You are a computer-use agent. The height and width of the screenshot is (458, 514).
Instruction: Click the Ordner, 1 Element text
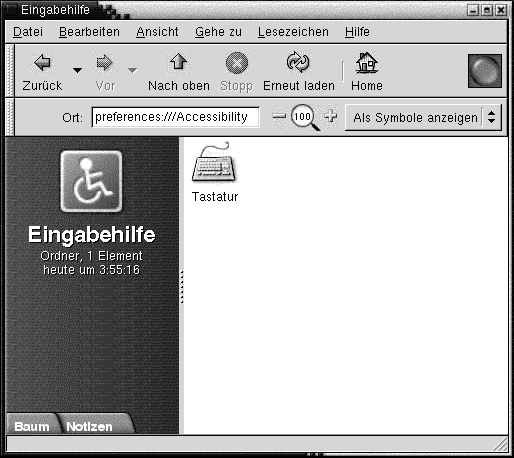point(91,256)
